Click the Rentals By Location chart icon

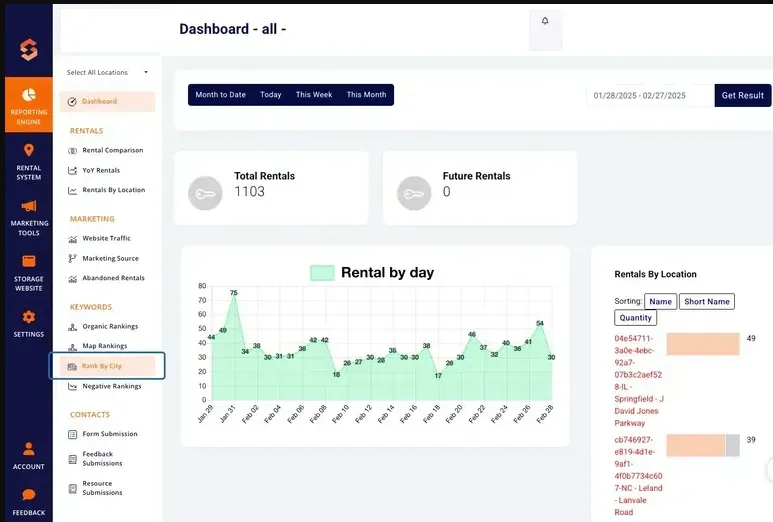(72, 190)
